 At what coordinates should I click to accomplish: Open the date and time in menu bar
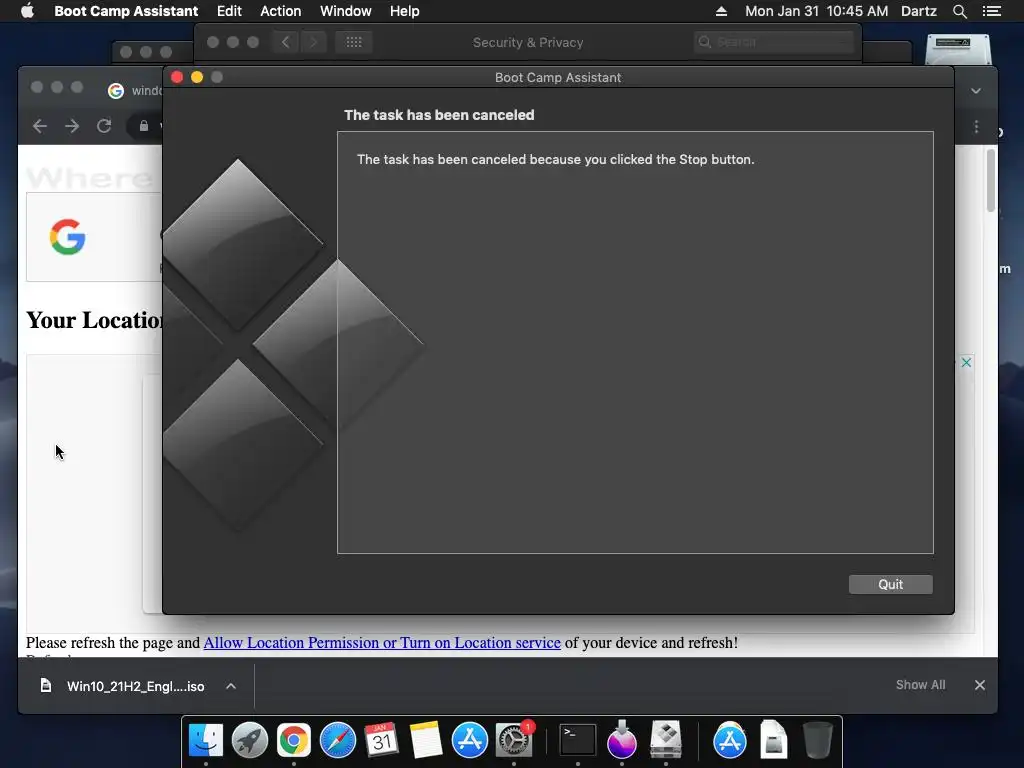point(816,11)
